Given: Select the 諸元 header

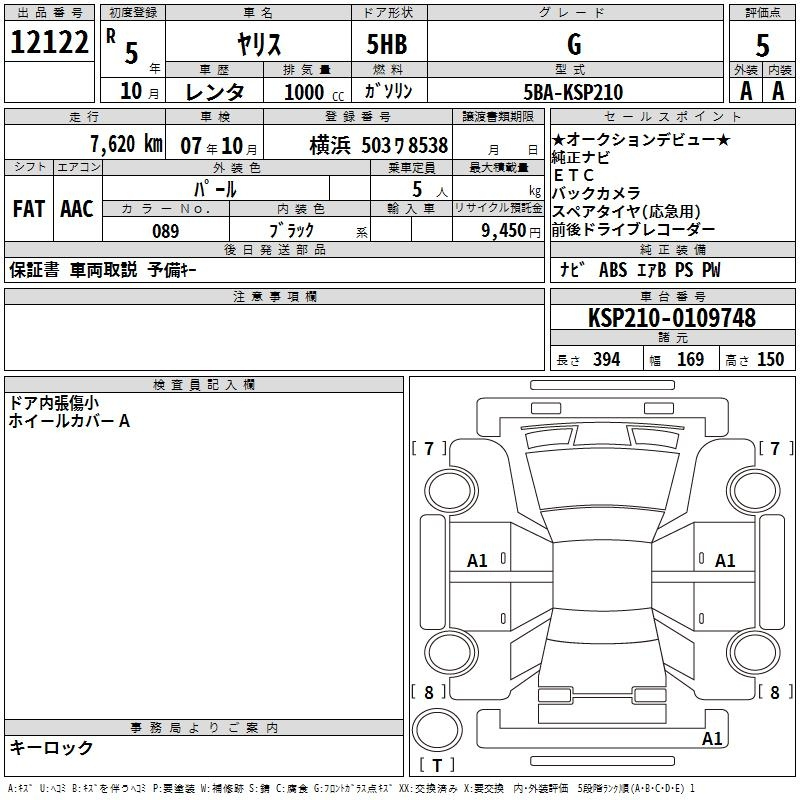Looking at the screenshot, I should pyautogui.click(x=673, y=337).
